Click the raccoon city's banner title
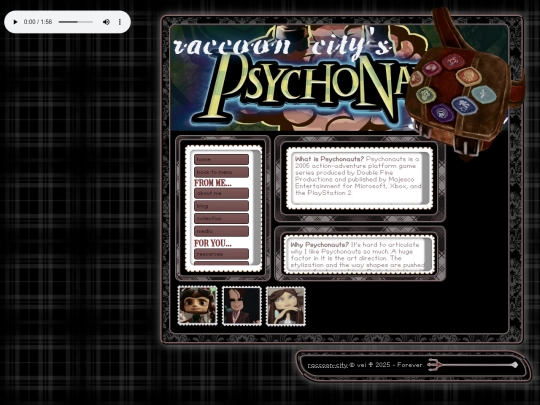540x405 pixels. [x=282, y=46]
